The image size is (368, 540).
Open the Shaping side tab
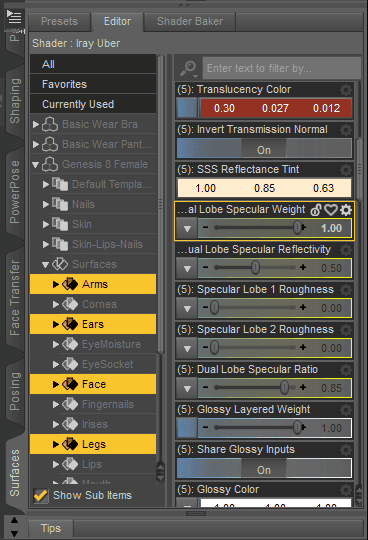tap(15, 101)
